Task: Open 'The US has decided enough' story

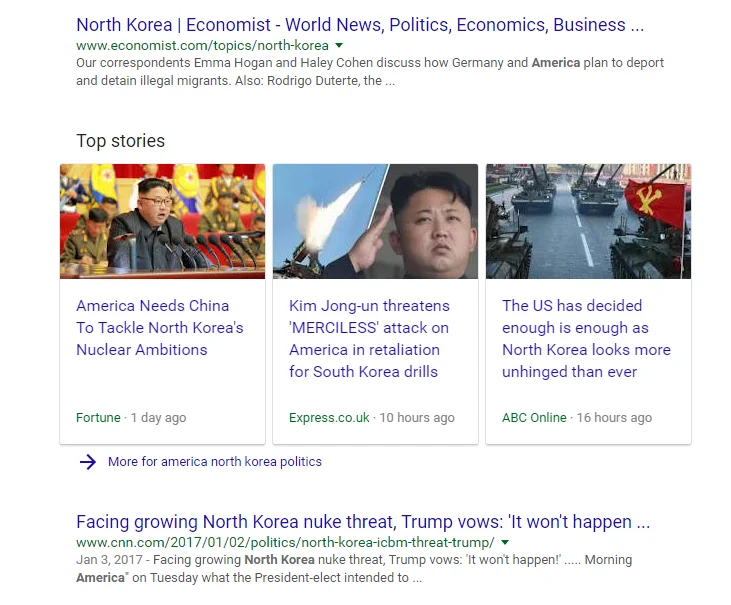Action: [586, 339]
